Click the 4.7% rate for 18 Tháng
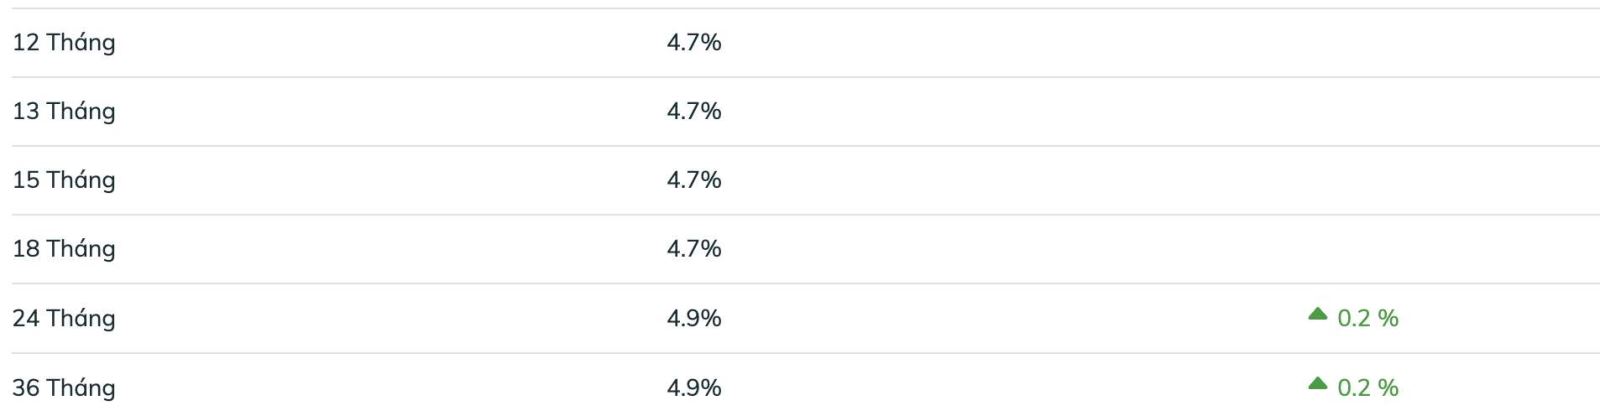Screen dimensions: 1600x416 point(694,249)
